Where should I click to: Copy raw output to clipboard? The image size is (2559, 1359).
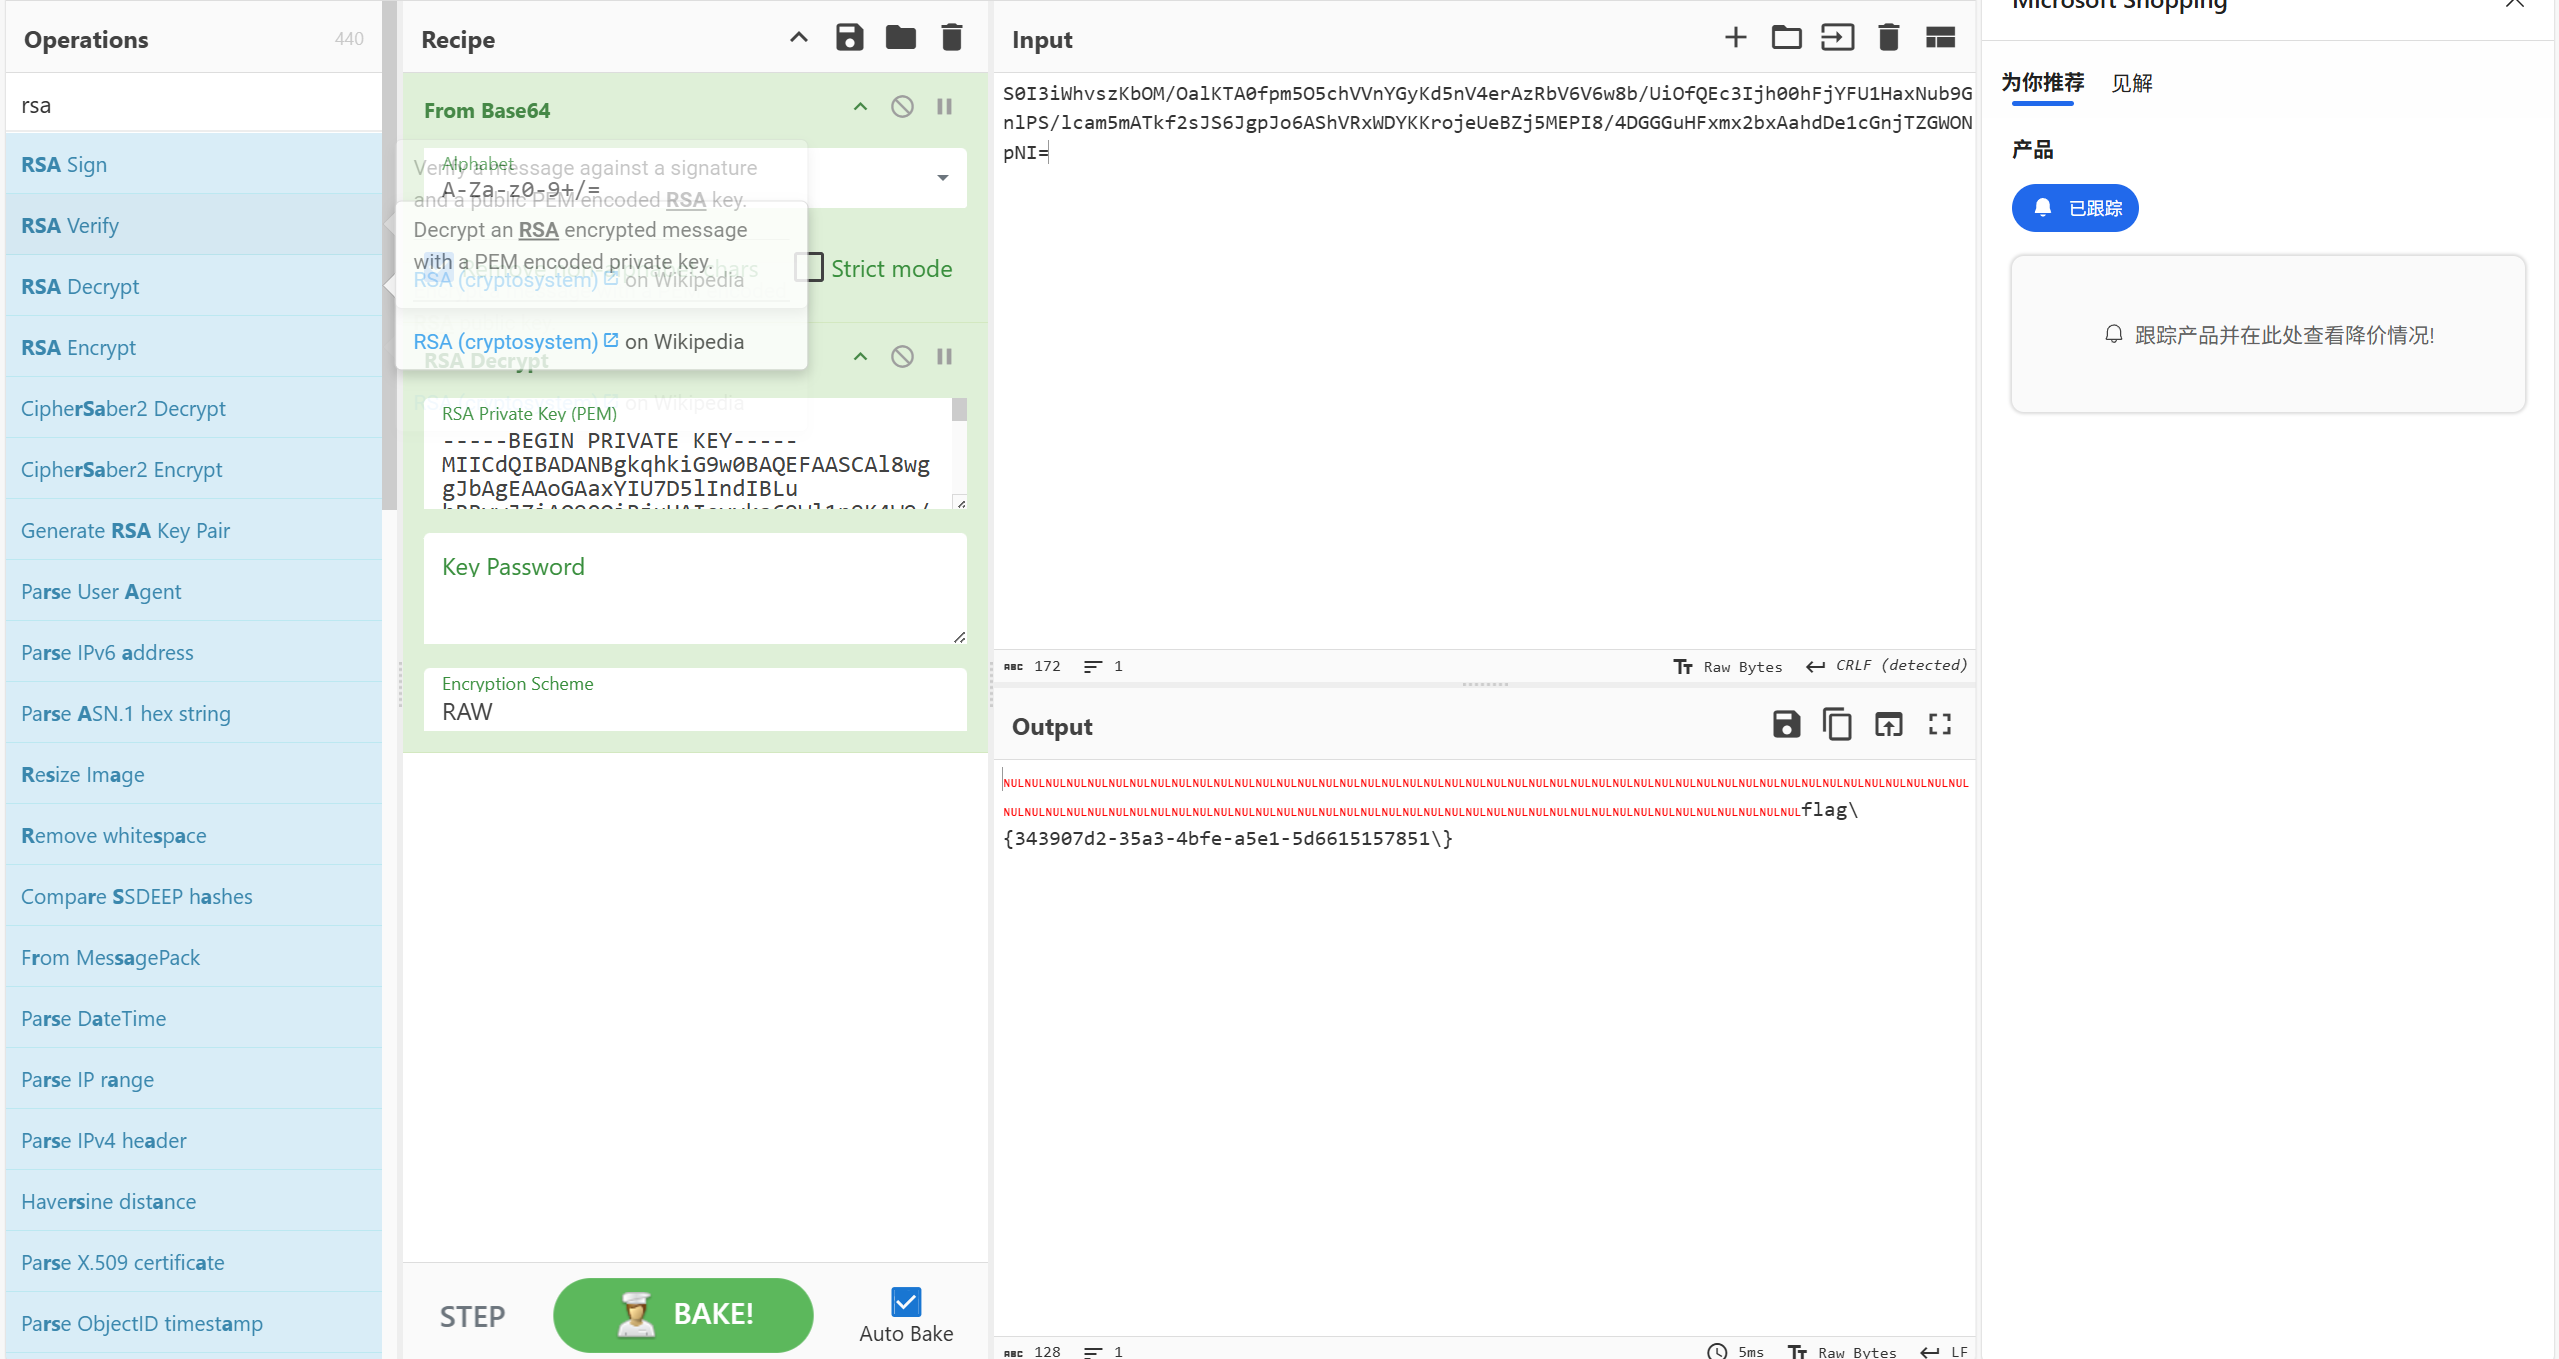click(x=1837, y=724)
